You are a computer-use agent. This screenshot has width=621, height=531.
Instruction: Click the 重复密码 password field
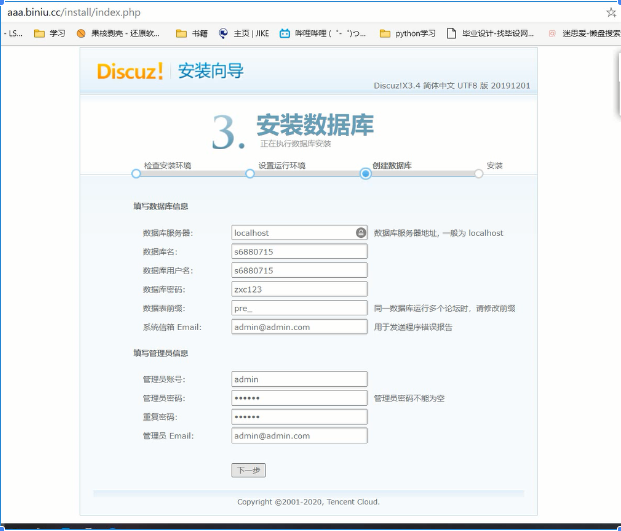pos(299,417)
